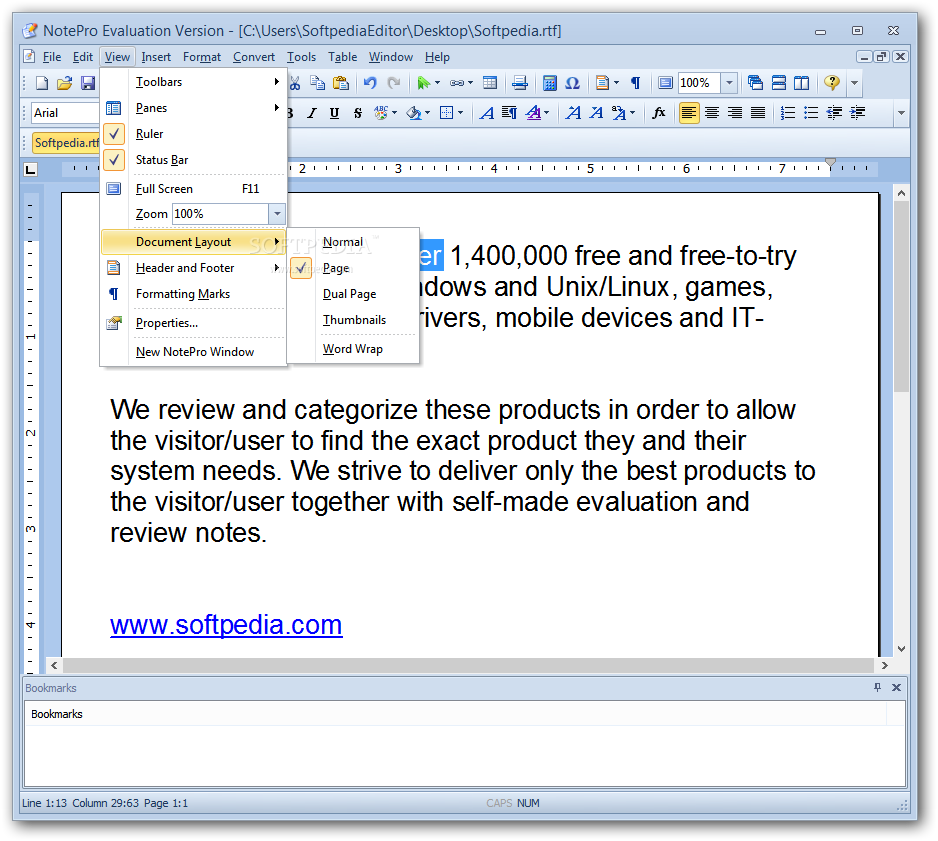The height and width of the screenshot is (841, 938).
Task: Click the Print icon
Action: coord(520,83)
